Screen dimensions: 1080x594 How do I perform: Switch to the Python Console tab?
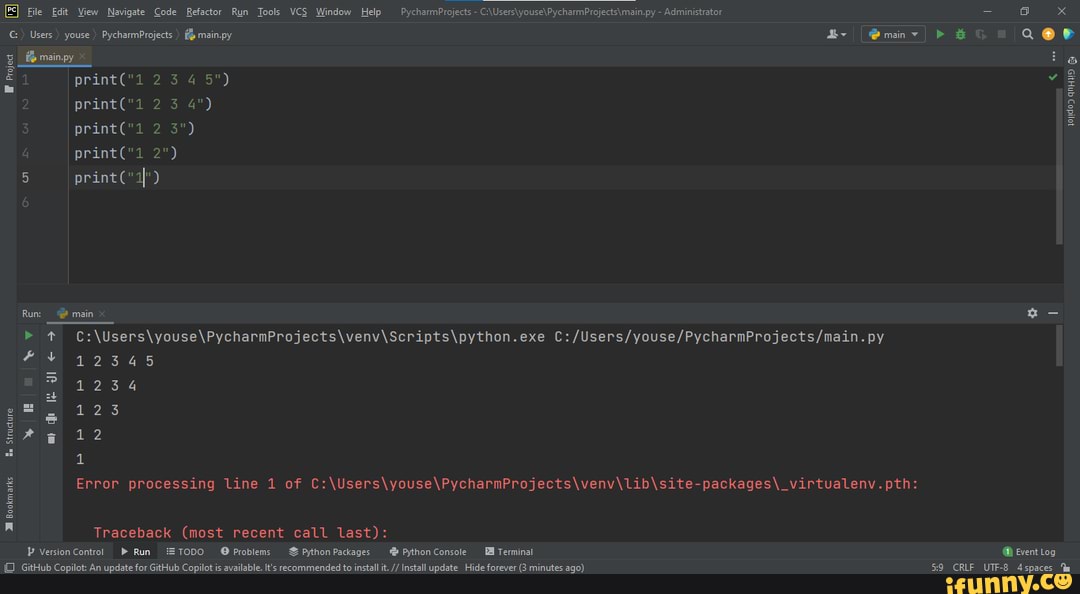(x=427, y=551)
